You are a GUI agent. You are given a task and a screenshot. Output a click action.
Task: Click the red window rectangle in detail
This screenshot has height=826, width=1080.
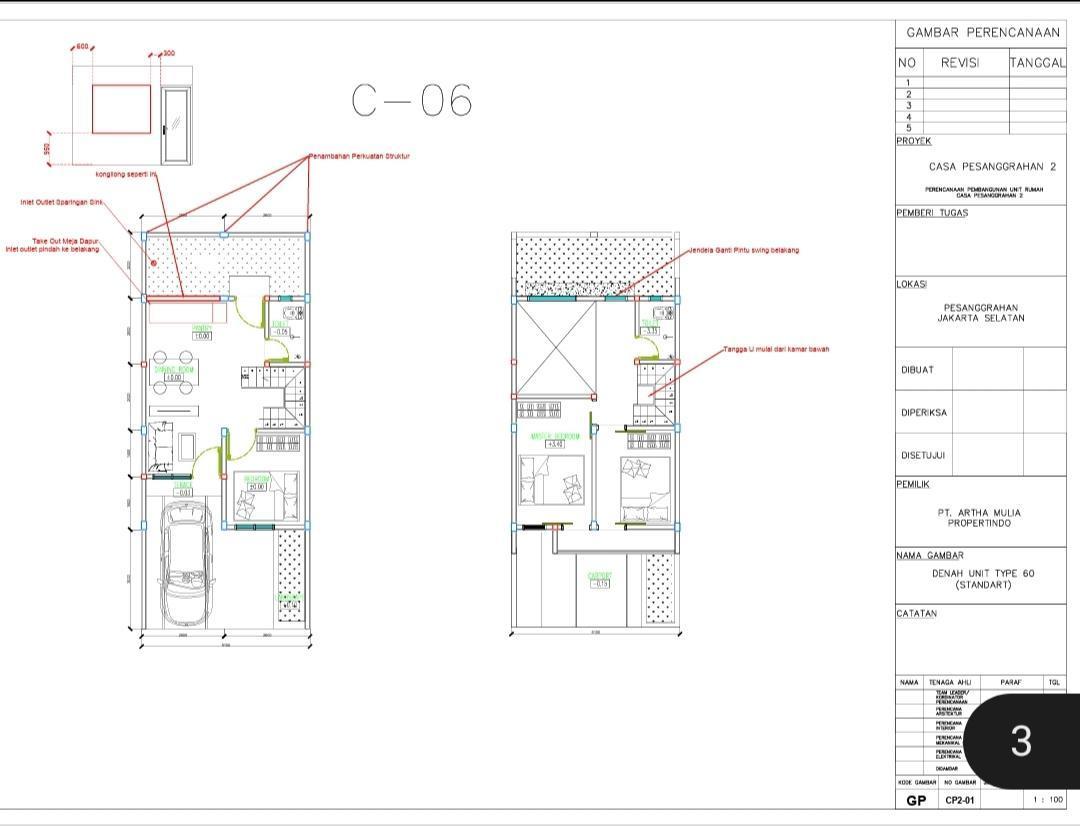121,109
